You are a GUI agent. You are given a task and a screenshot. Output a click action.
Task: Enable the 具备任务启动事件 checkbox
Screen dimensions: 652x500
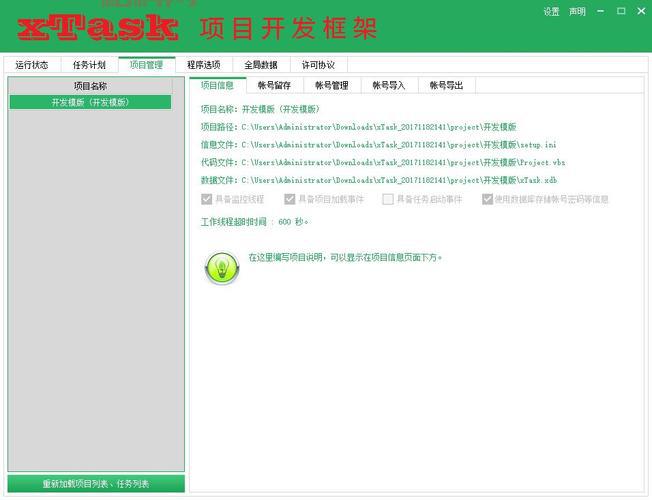(388, 199)
